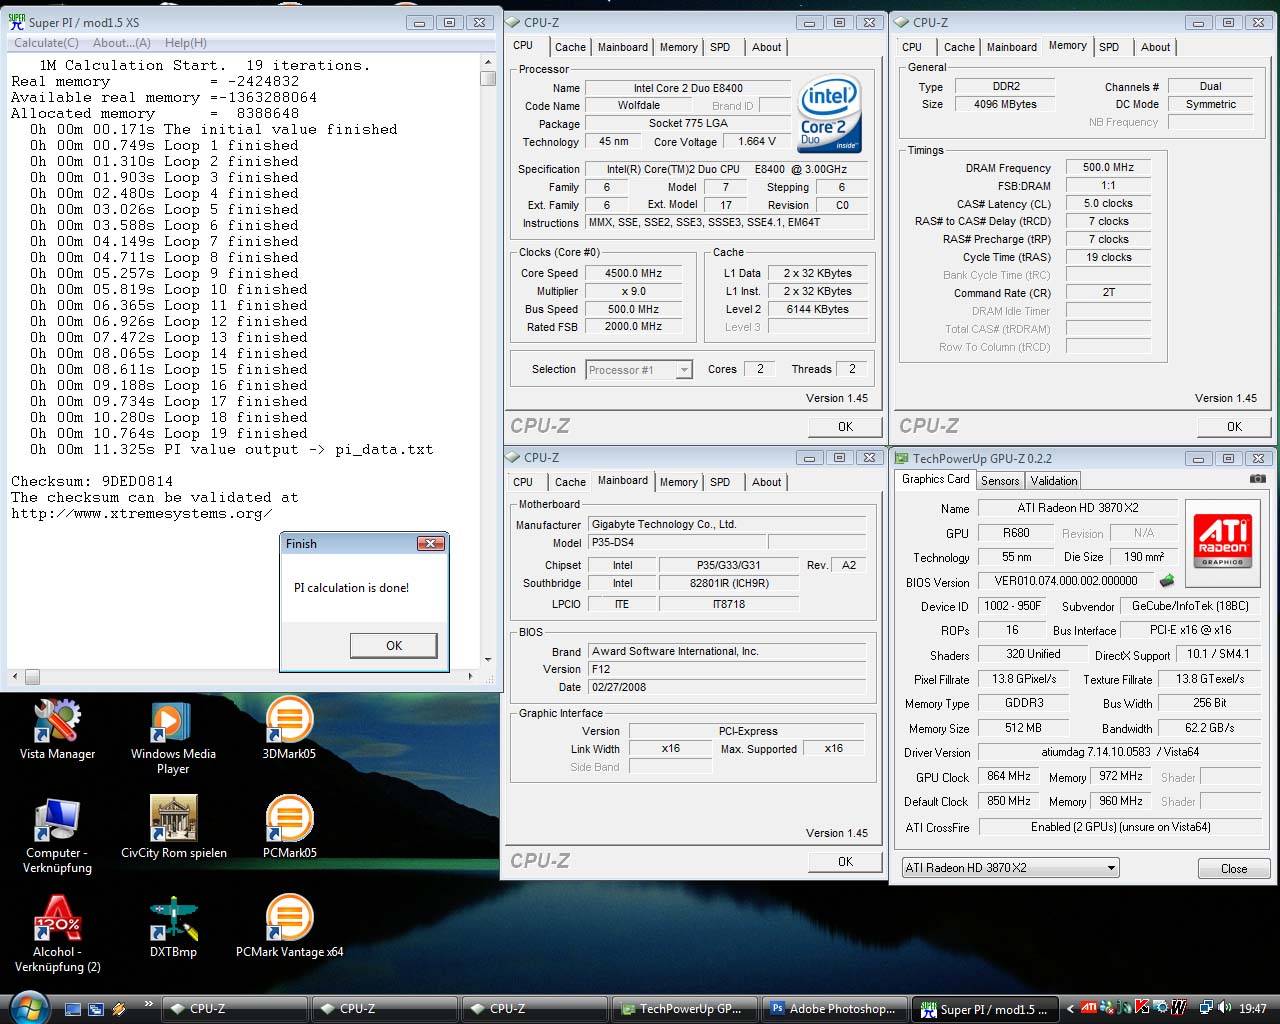The height and width of the screenshot is (1024, 1280).
Task: Click the Checksum: 9DED0814 line
Action: [x=92, y=481]
